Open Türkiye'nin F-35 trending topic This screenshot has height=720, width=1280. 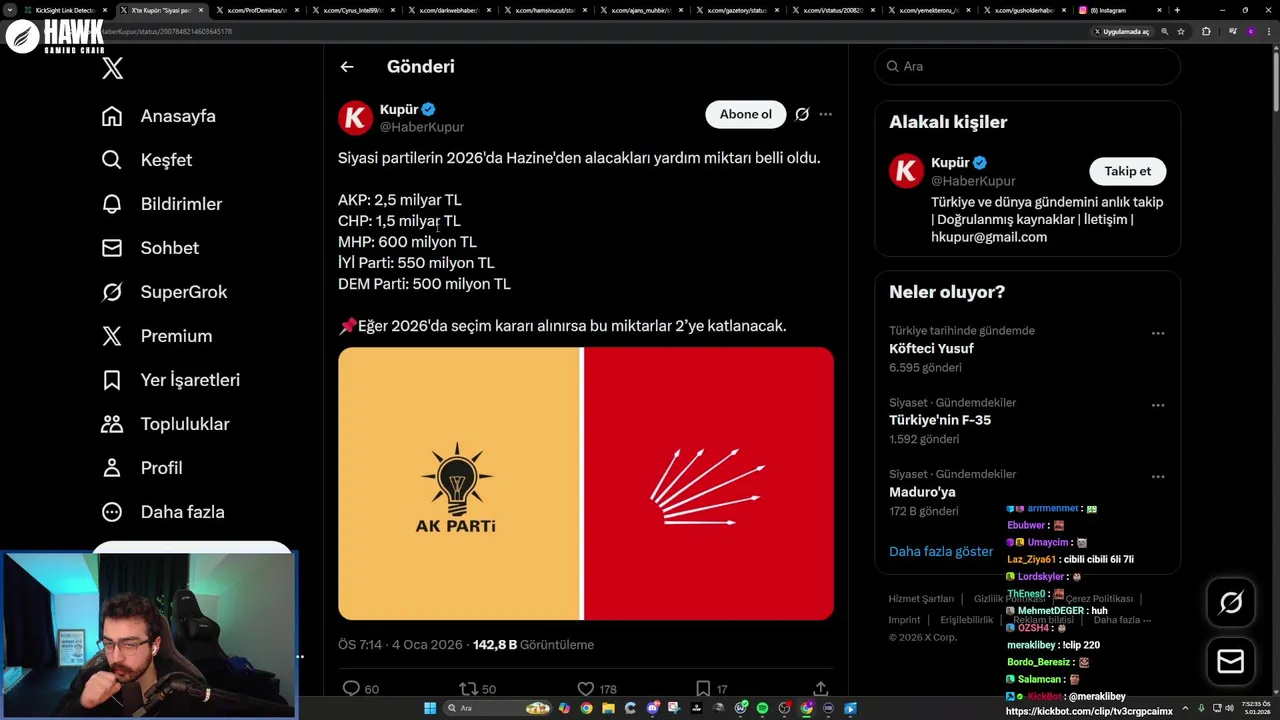tap(940, 420)
